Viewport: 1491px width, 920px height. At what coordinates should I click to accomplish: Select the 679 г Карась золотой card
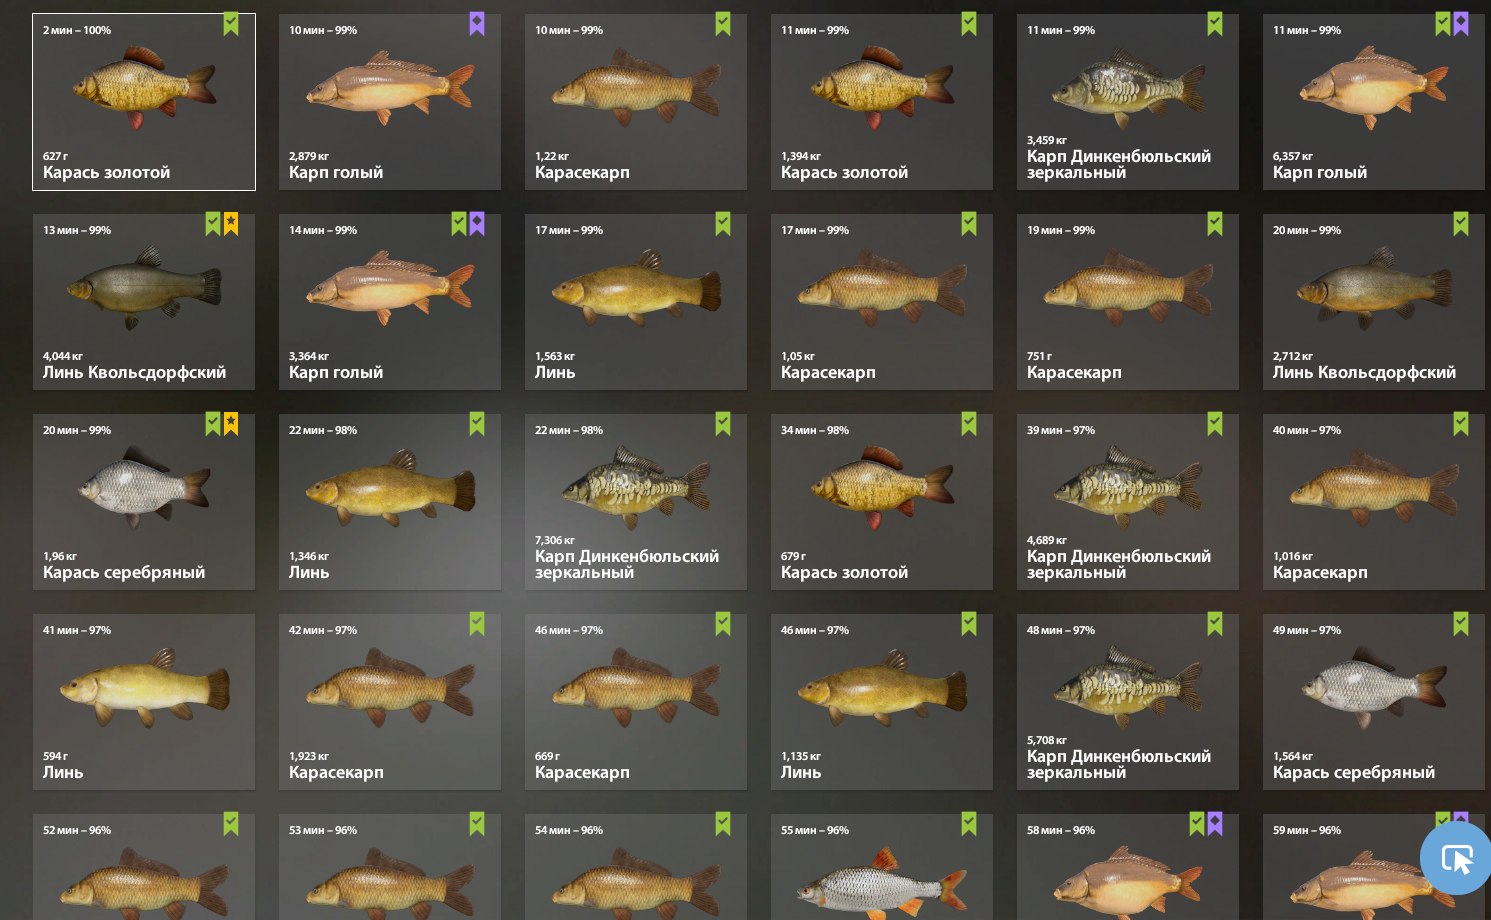(882, 502)
